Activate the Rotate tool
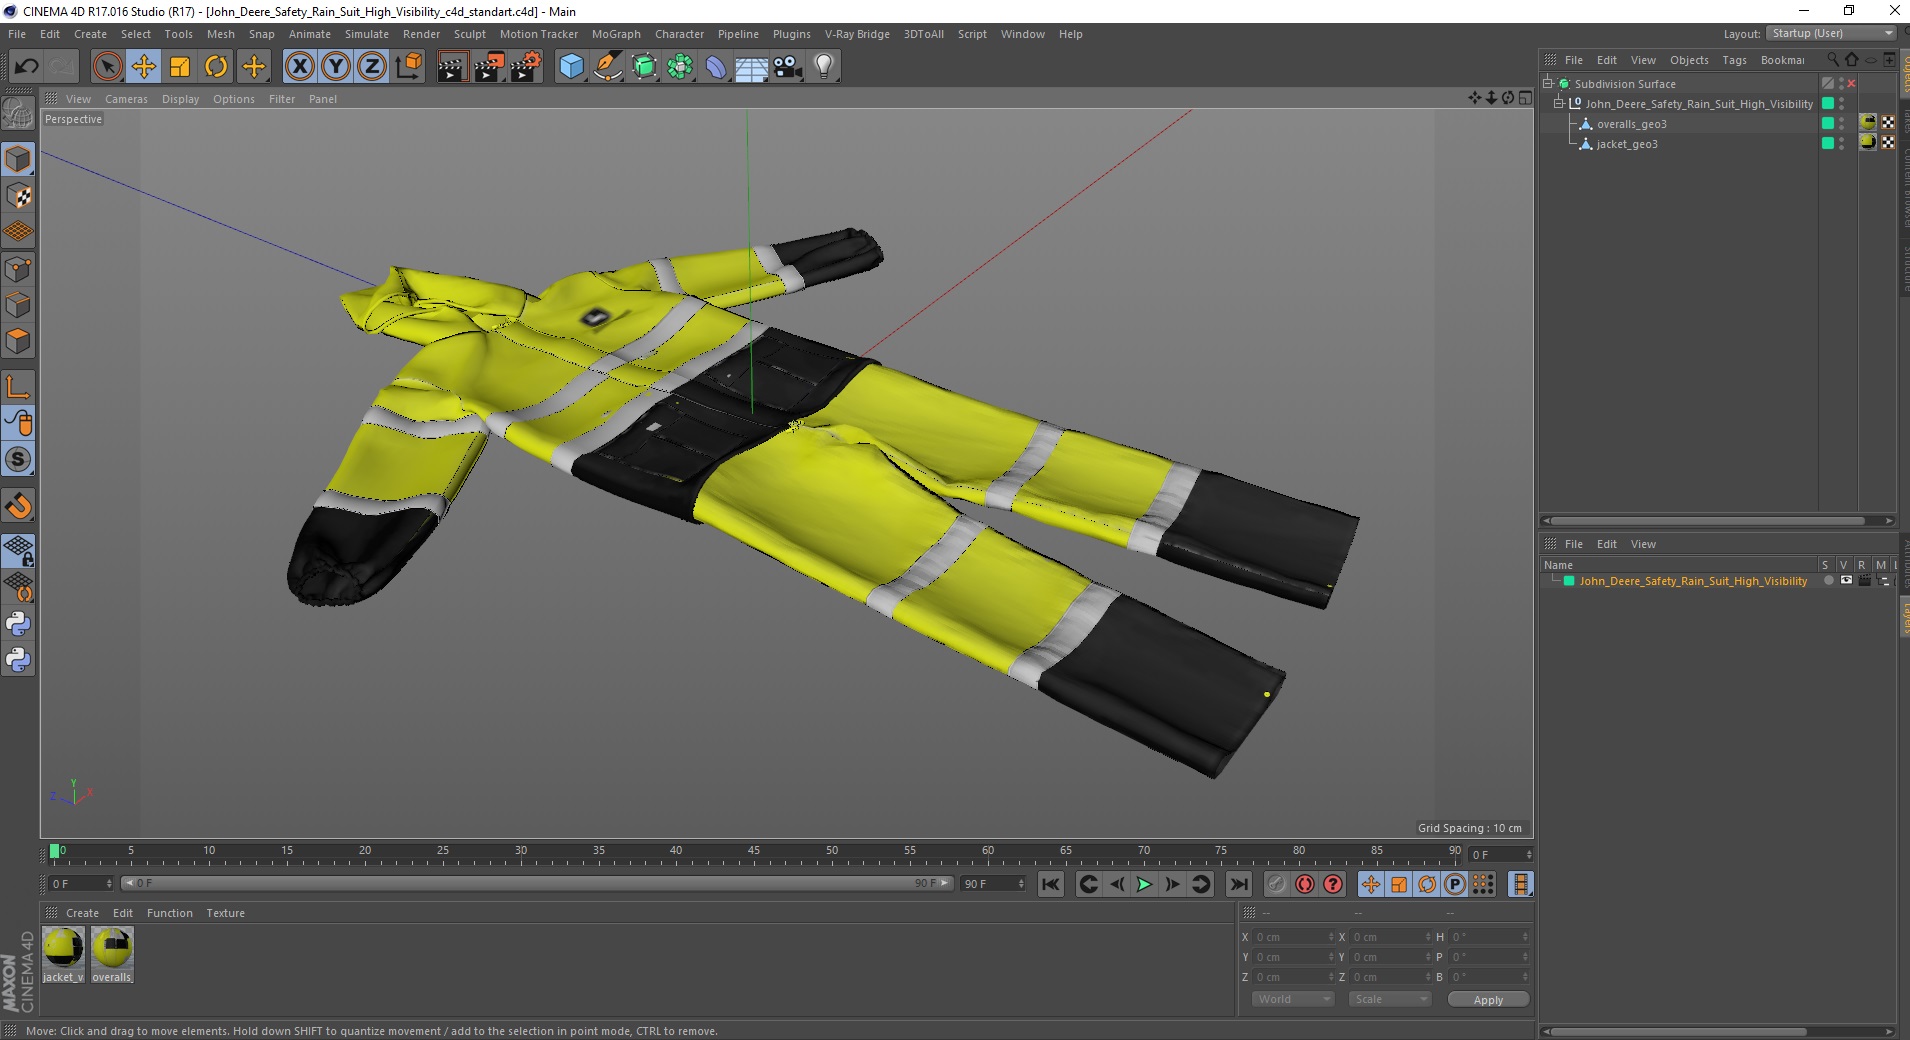 [216, 67]
